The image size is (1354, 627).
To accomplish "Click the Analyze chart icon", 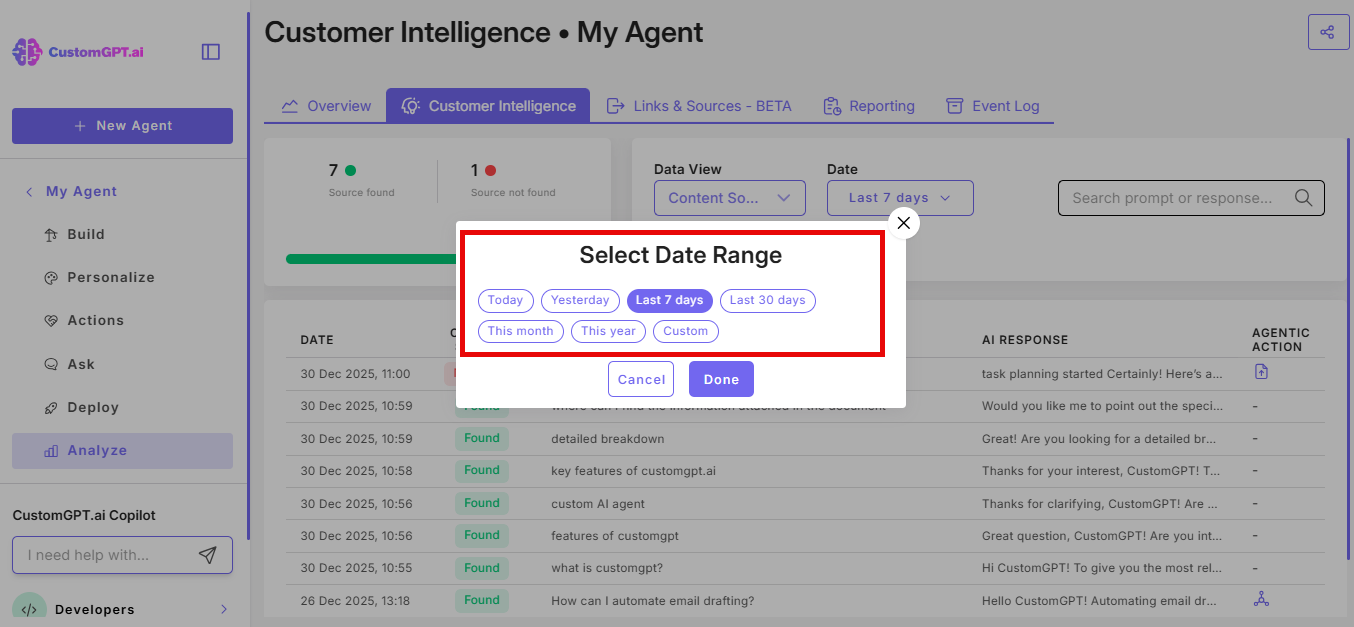I will pos(52,451).
